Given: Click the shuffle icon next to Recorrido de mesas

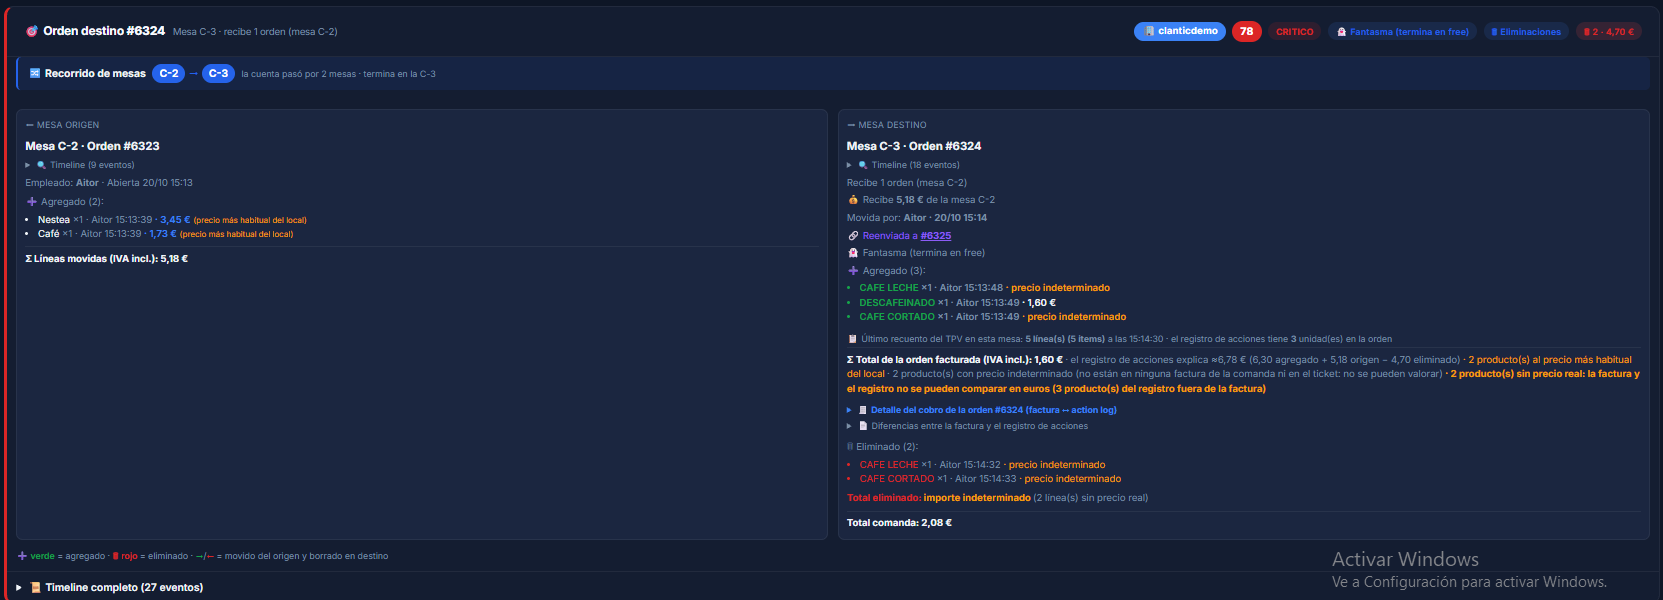Looking at the screenshot, I should pos(35,73).
